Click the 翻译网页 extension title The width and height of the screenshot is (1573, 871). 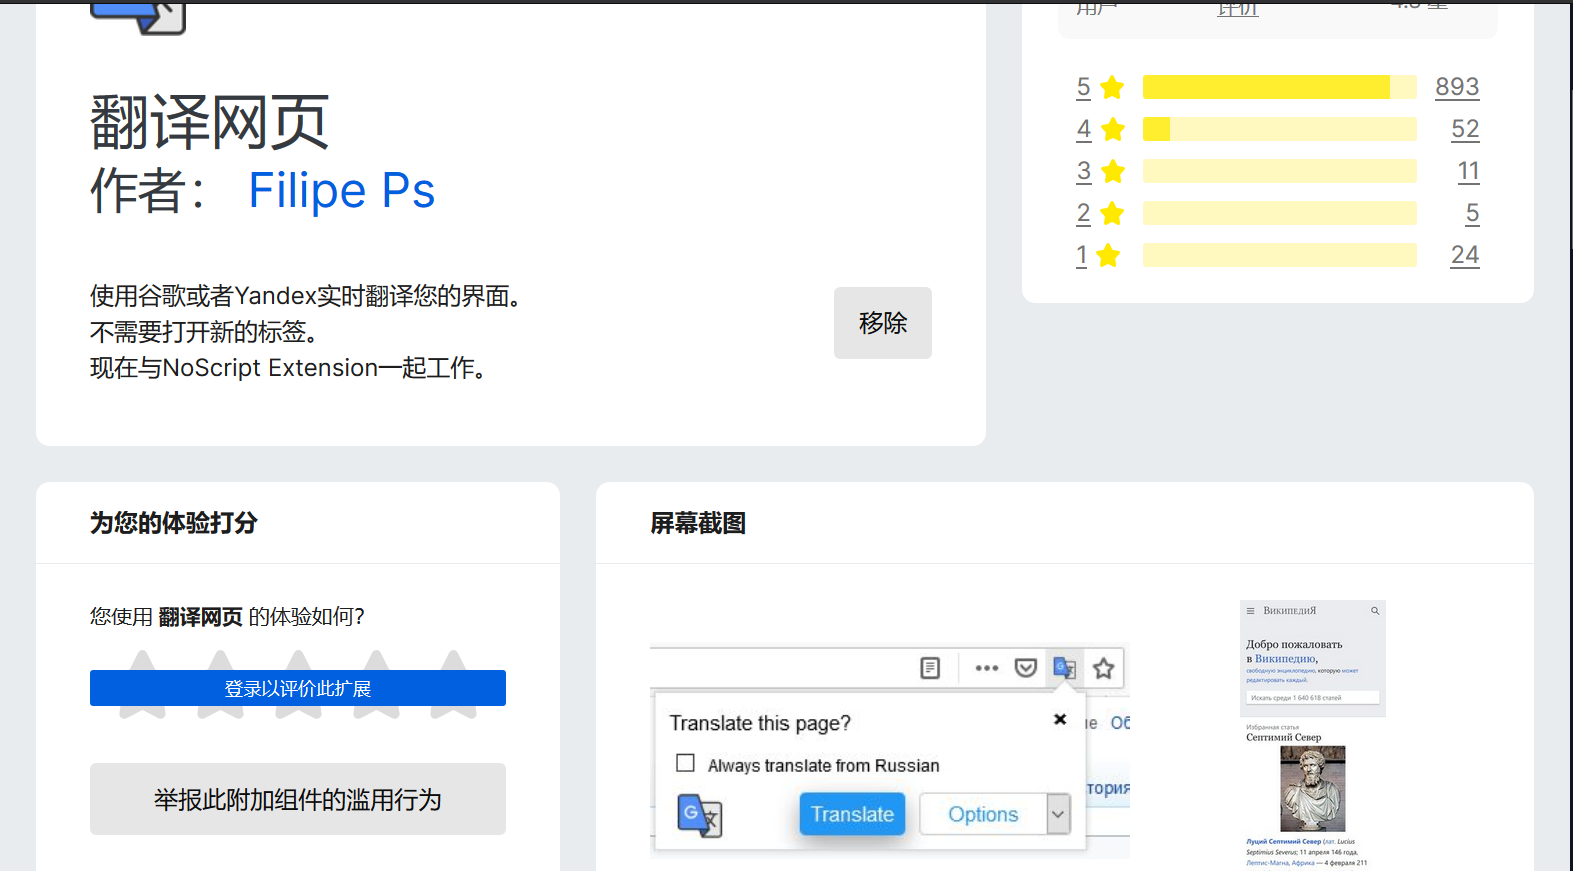pos(209,123)
